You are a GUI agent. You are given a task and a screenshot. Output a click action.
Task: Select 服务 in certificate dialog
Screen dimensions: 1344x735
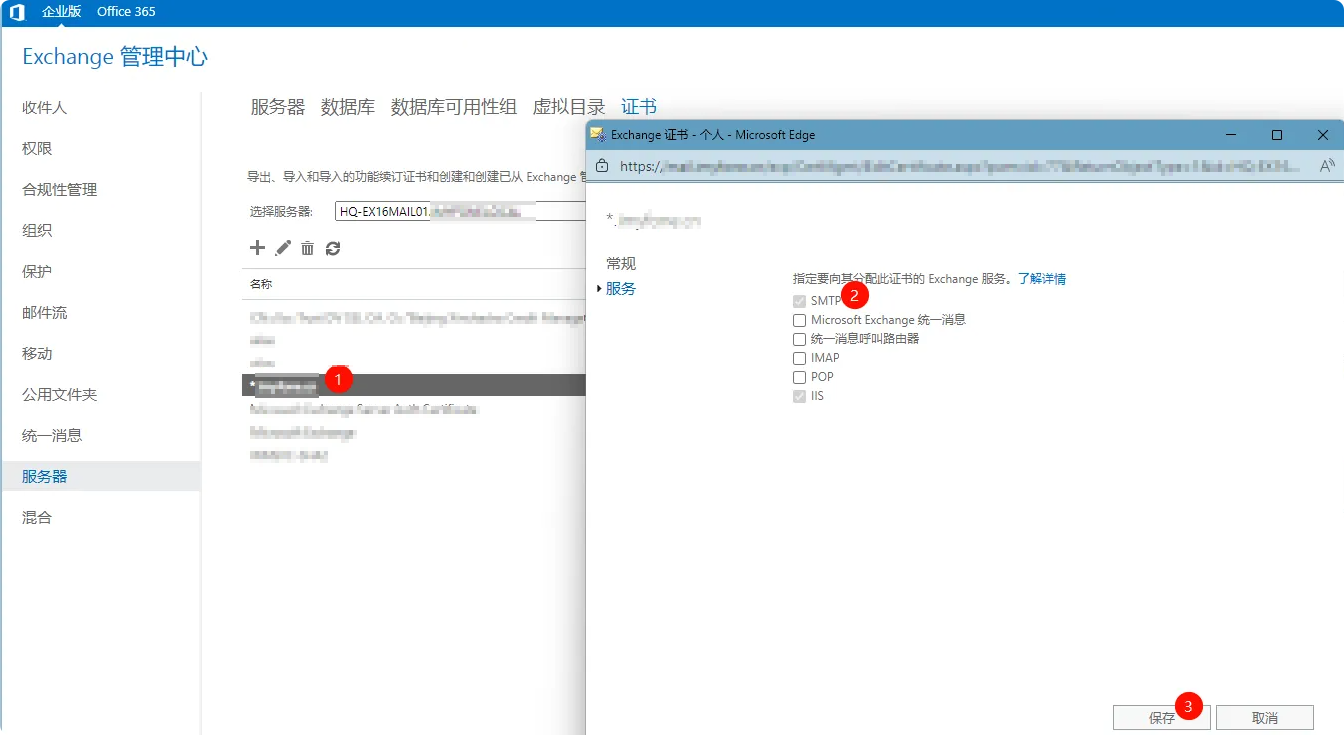621,289
